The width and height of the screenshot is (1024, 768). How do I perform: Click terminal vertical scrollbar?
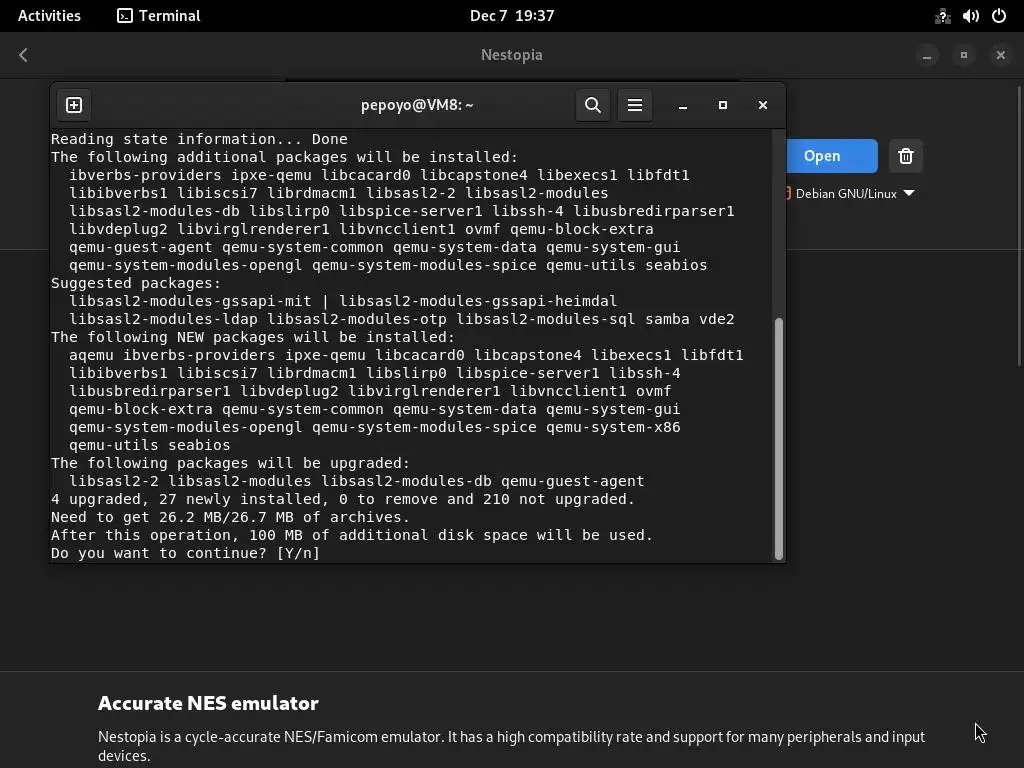coord(778,439)
